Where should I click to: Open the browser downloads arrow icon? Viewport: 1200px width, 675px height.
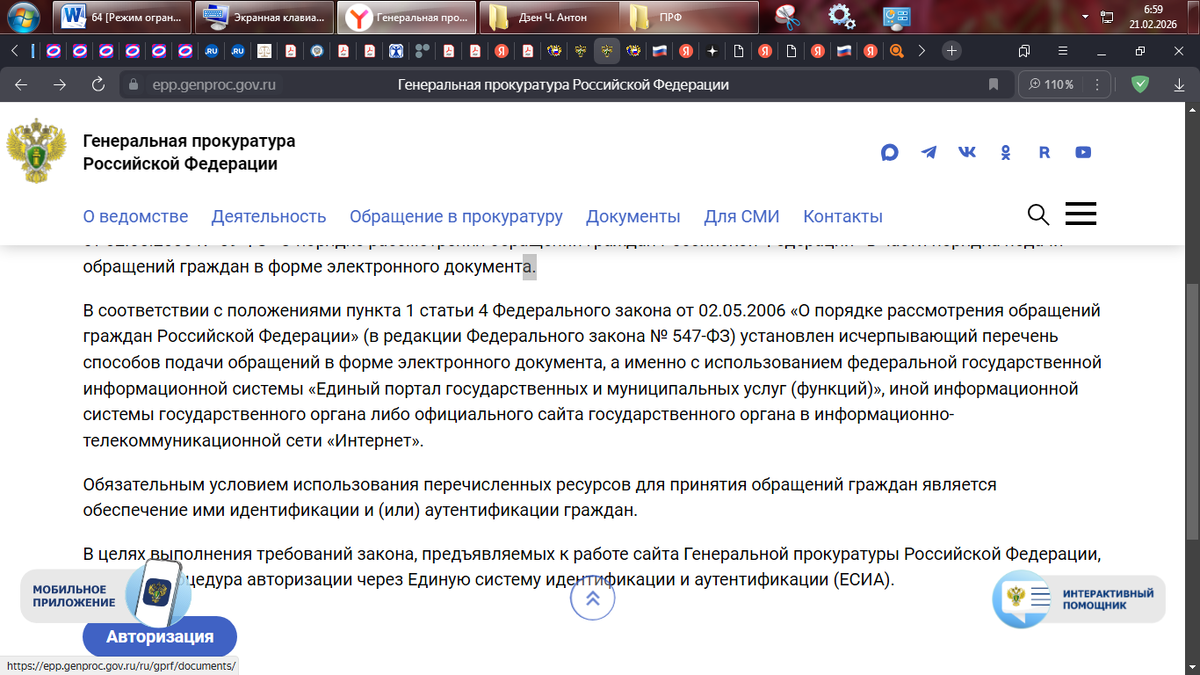pos(1179,85)
